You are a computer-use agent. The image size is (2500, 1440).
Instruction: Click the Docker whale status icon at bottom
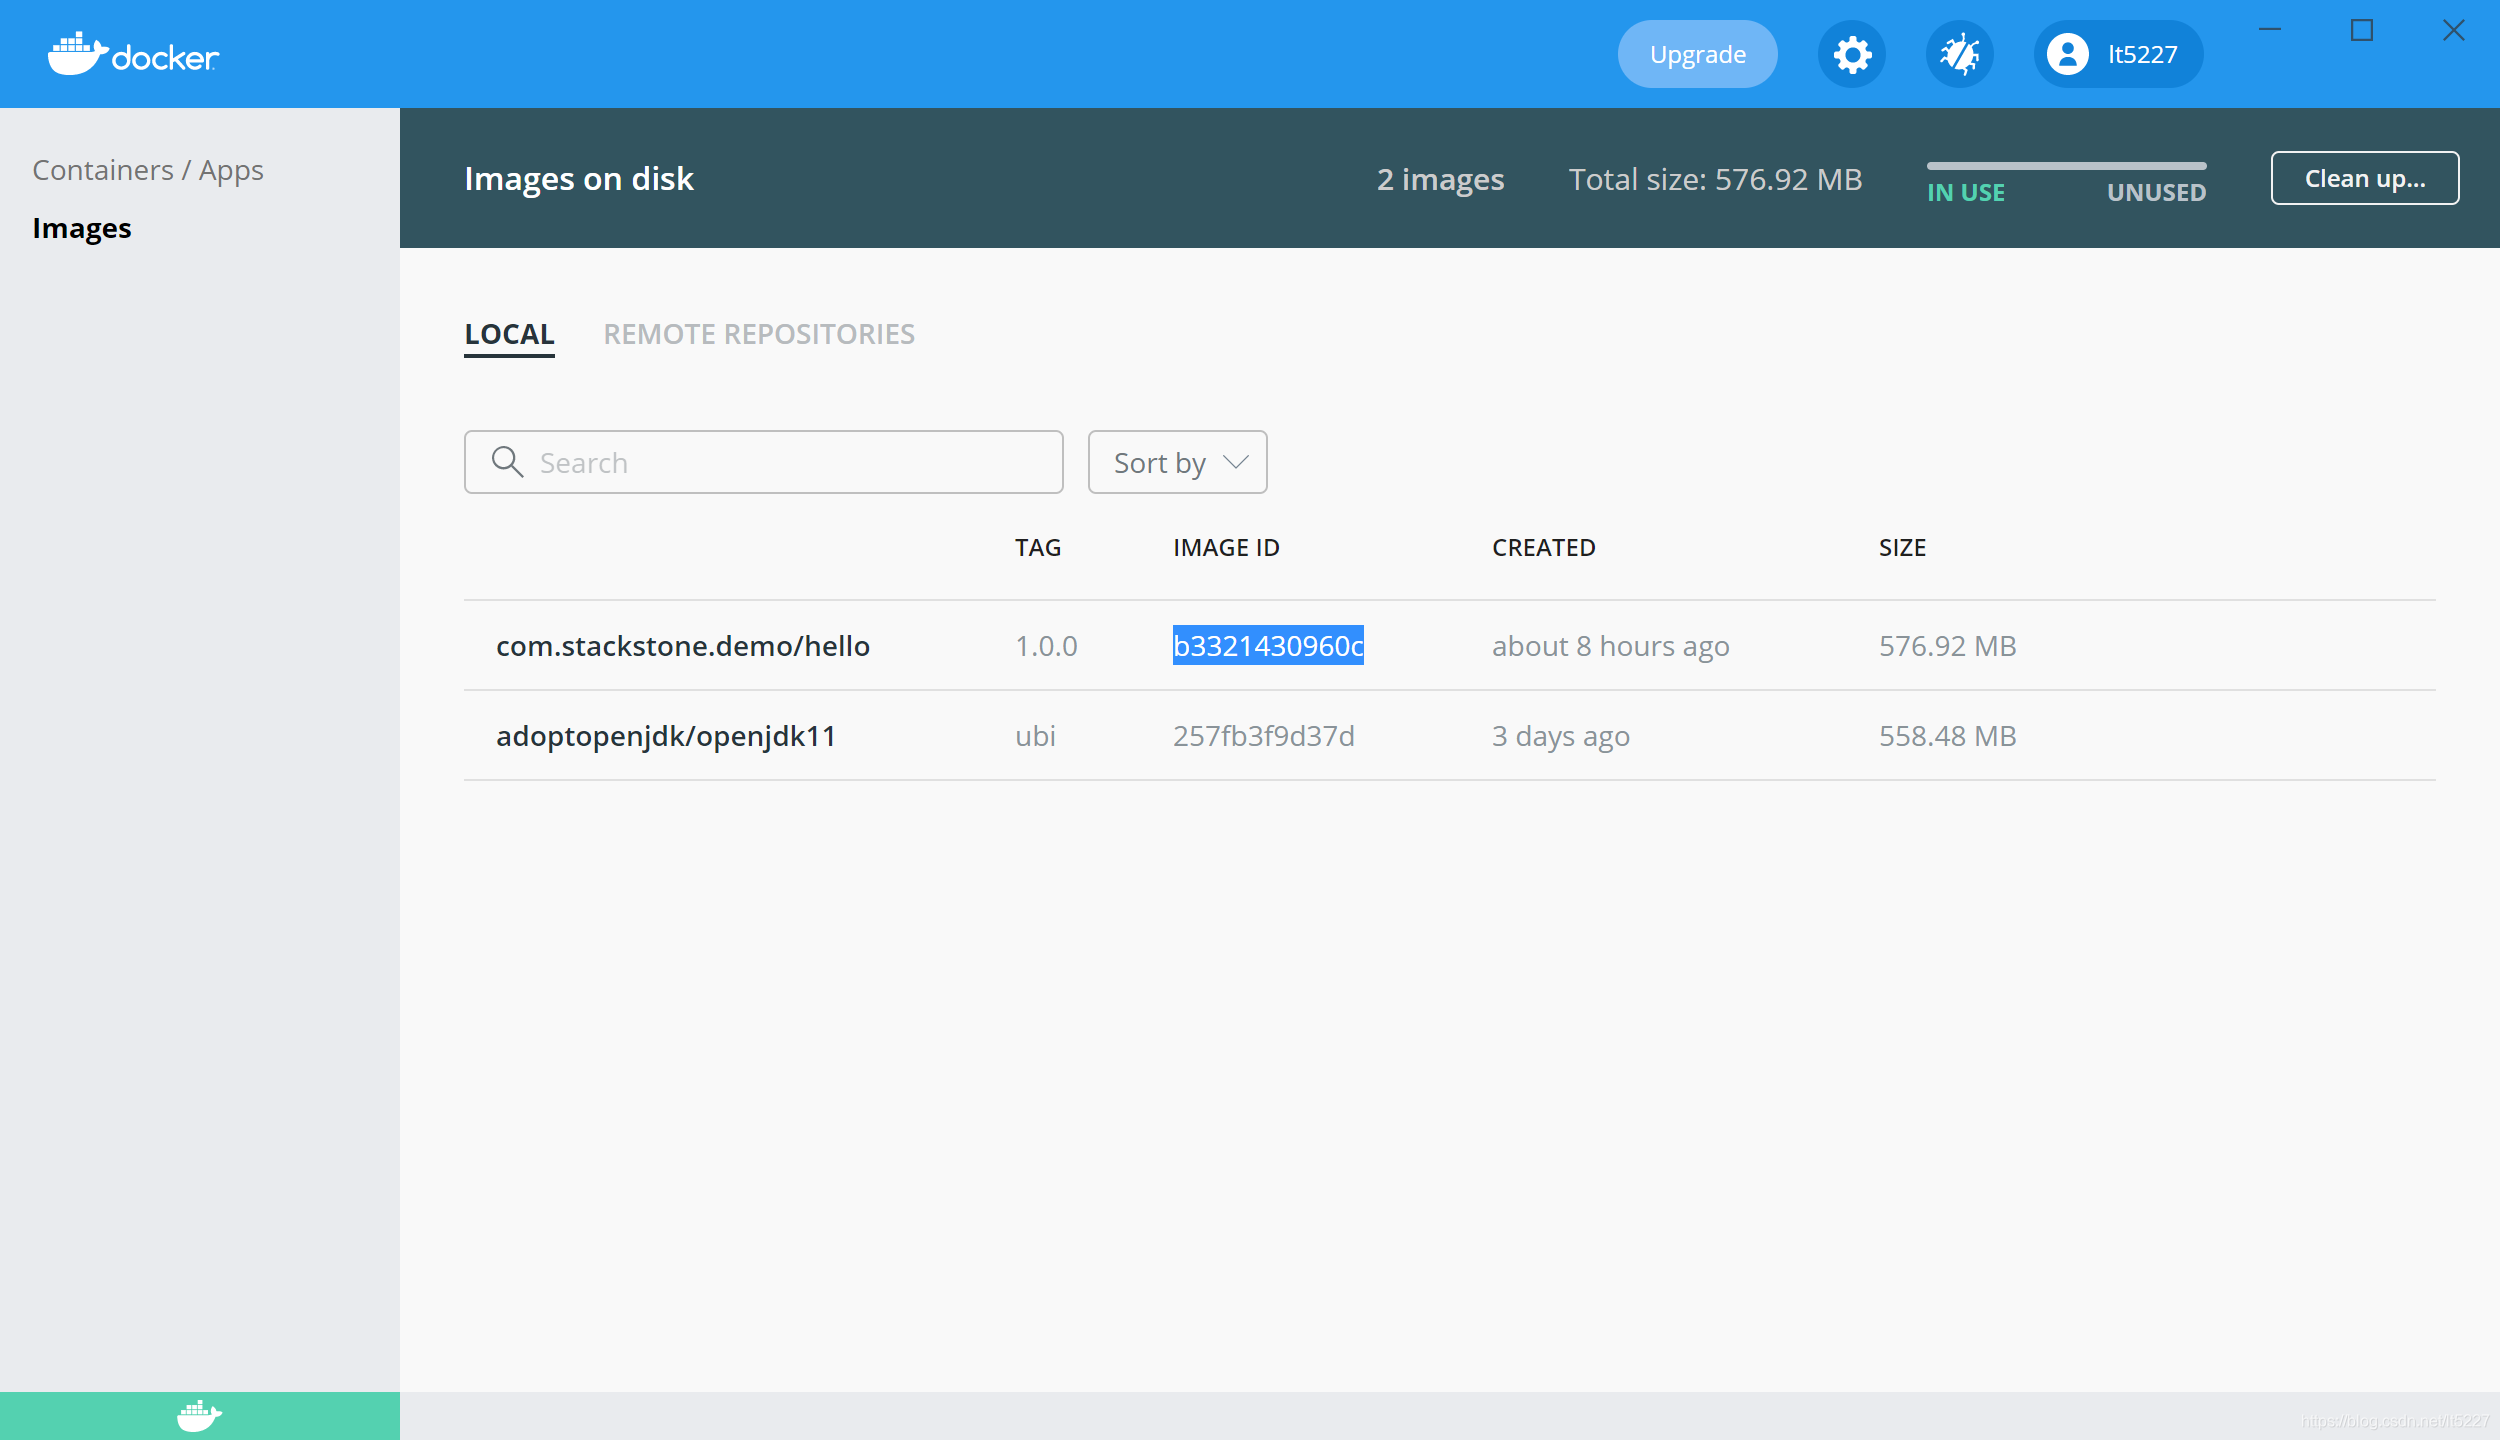click(199, 1415)
